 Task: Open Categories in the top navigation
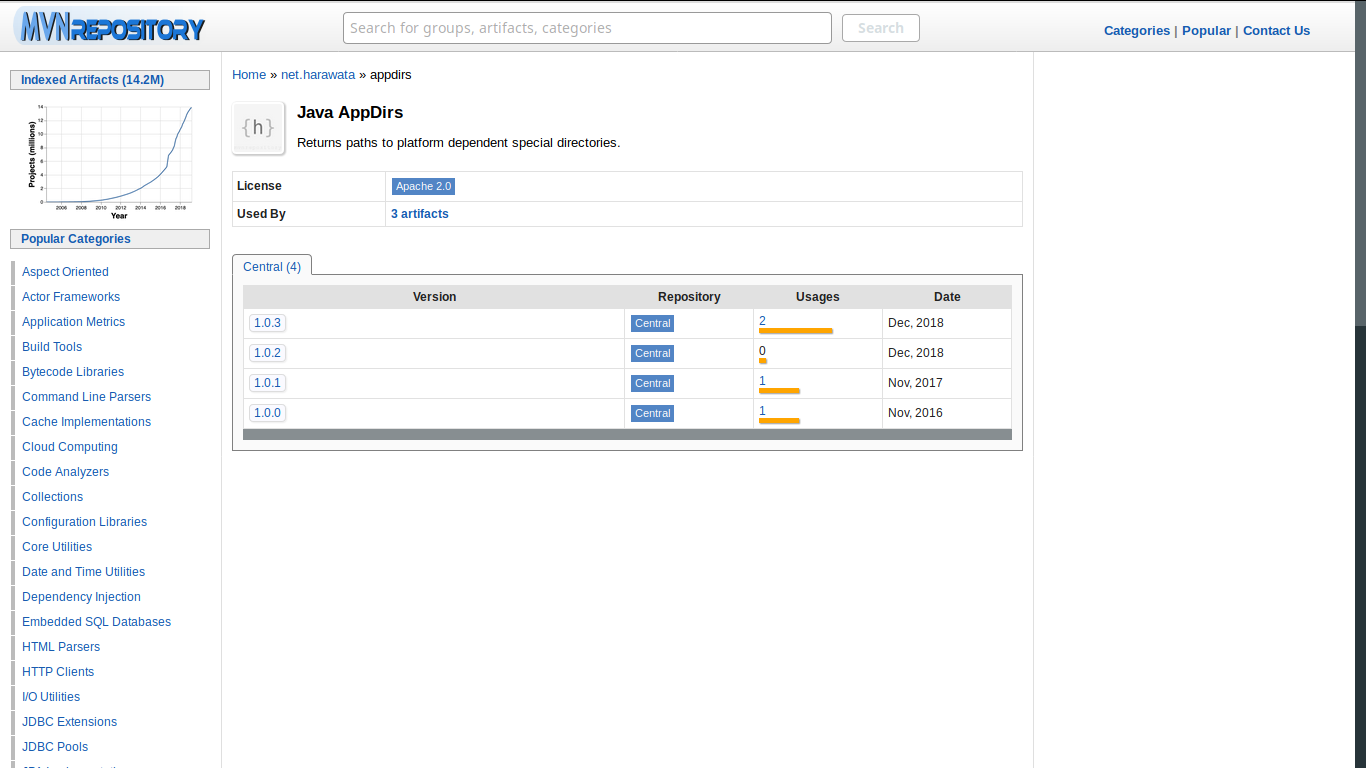[1137, 30]
